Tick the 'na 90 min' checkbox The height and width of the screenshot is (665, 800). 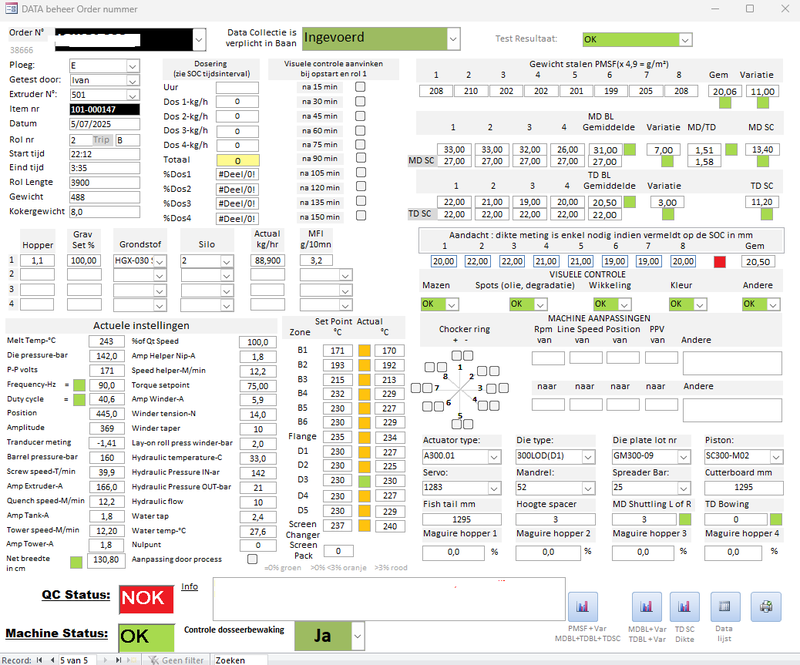[360, 159]
